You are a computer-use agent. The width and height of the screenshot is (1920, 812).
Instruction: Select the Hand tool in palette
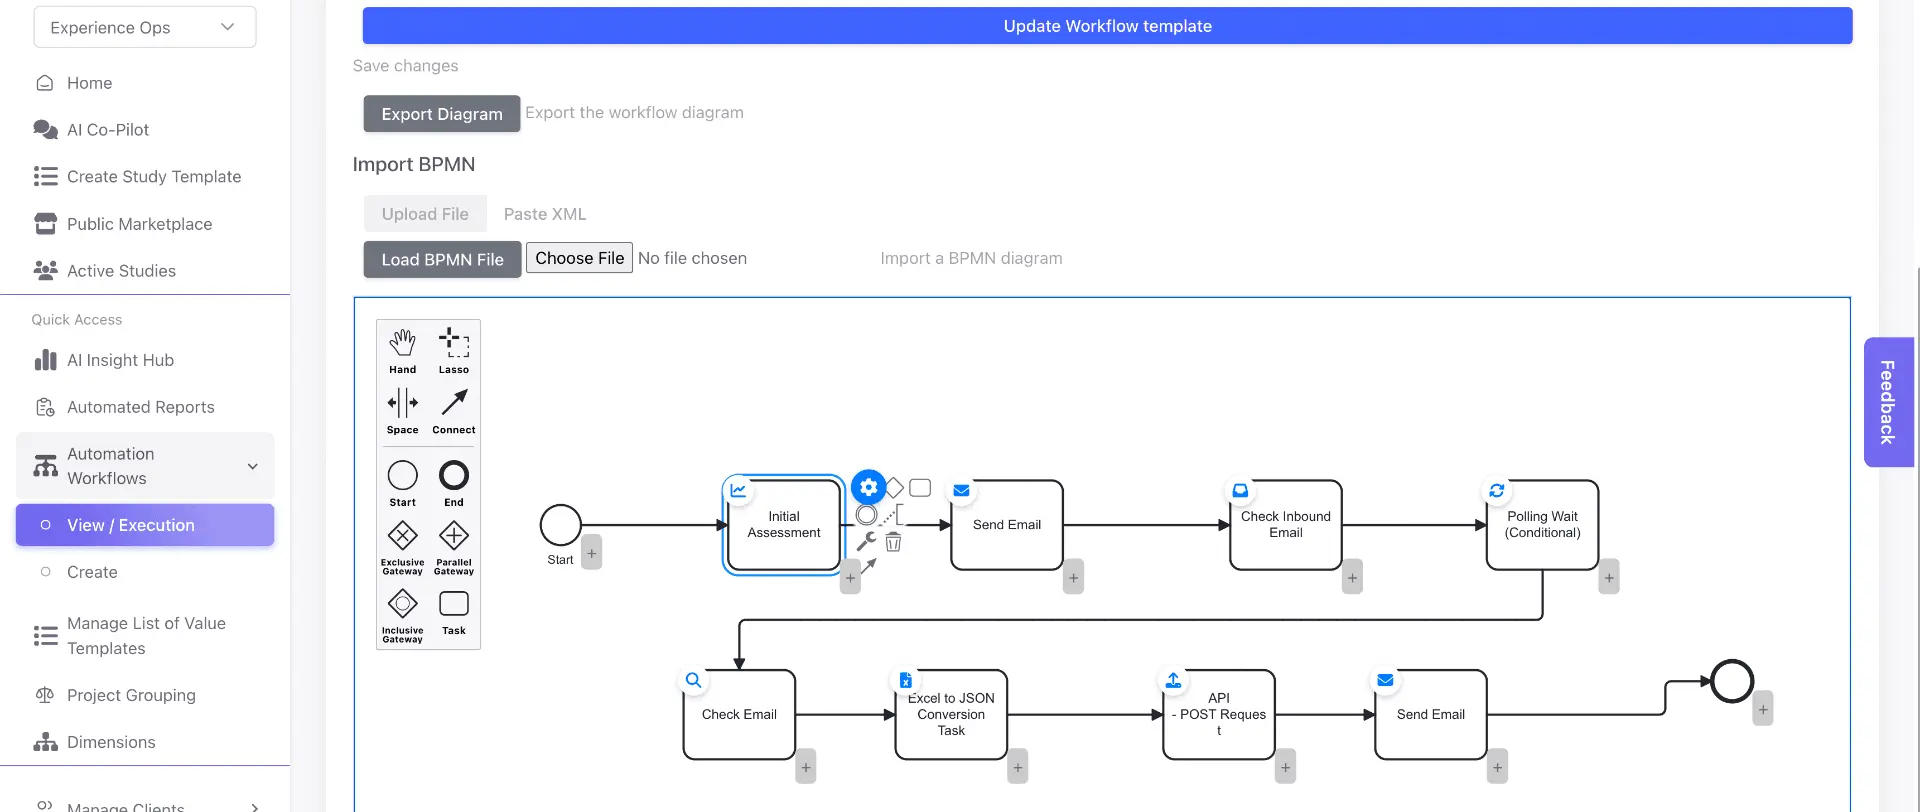(402, 349)
